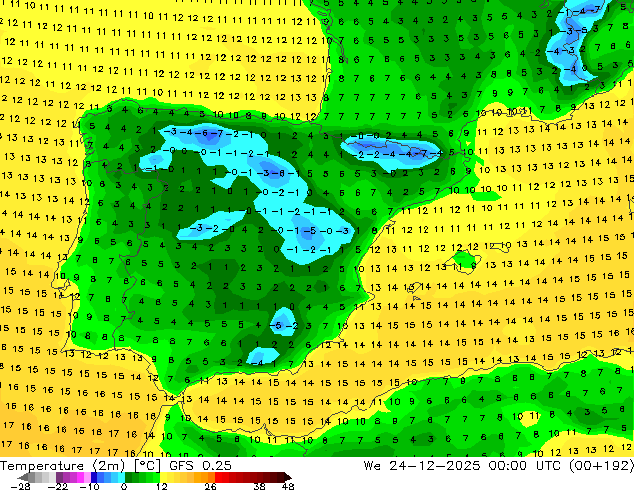Click the '(00+192)' forecast hour label
Image resolution: width=634 pixels, height=490 pixels.
pos(603,466)
